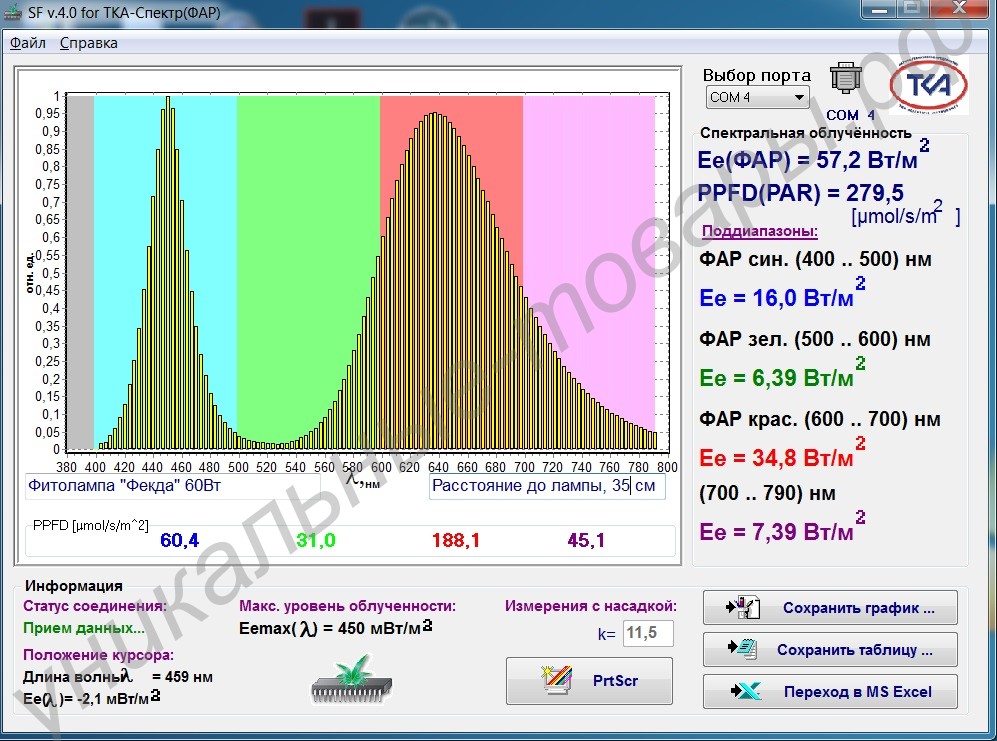Click the Выбор порта label
This screenshot has width=997, height=741.
757,75
